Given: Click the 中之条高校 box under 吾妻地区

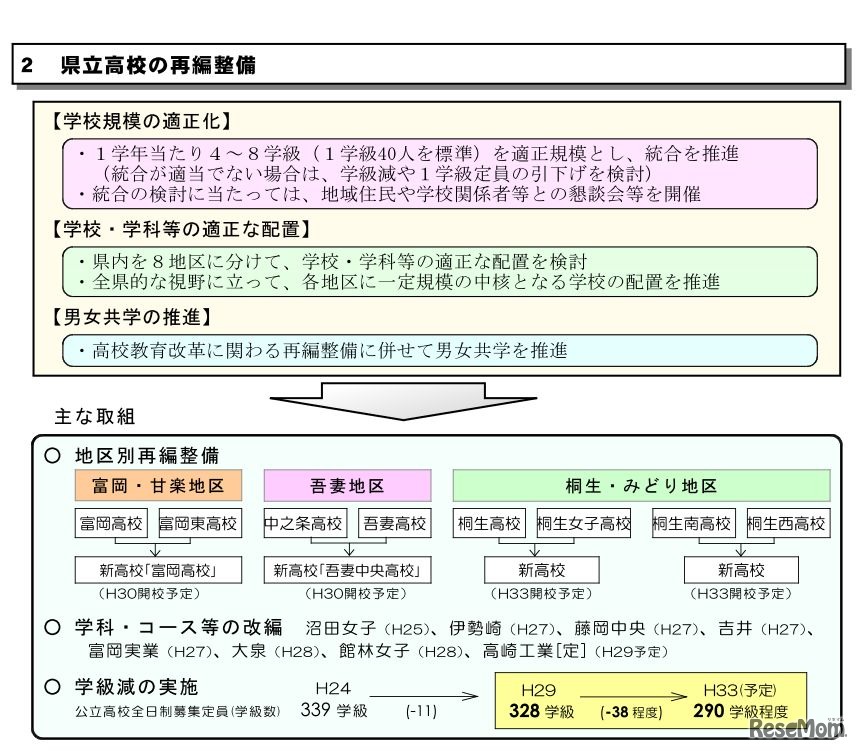Looking at the screenshot, I should click(x=304, y=522).
